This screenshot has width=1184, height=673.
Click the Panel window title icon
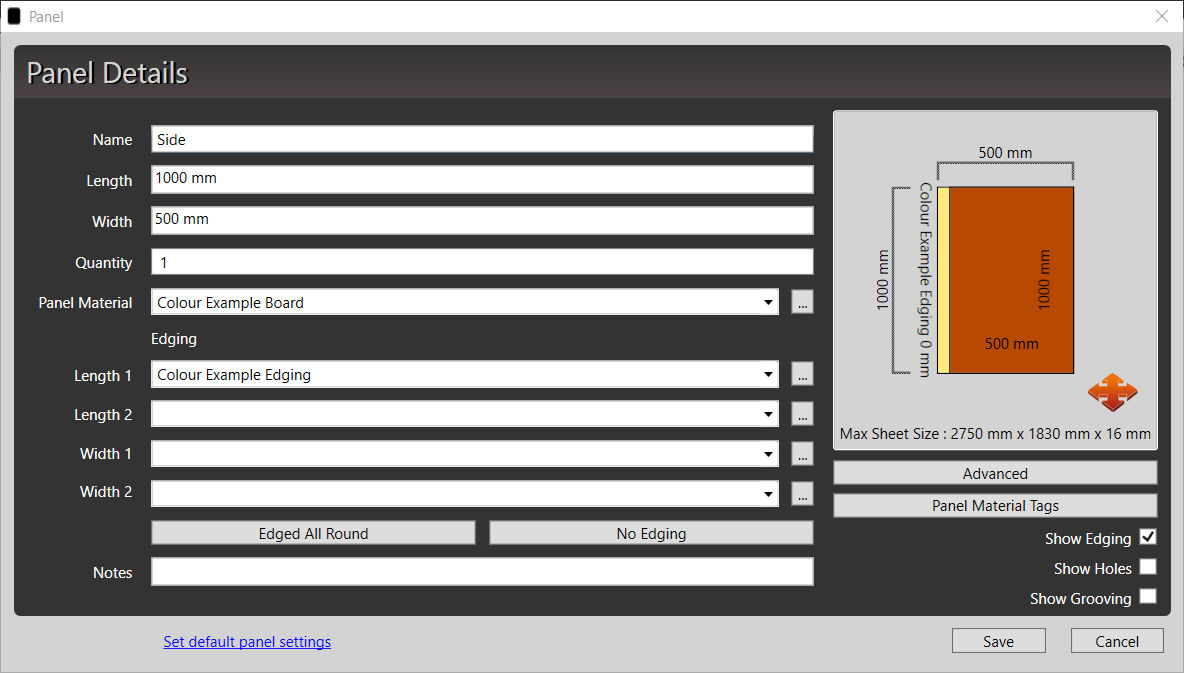pos(14,17)
